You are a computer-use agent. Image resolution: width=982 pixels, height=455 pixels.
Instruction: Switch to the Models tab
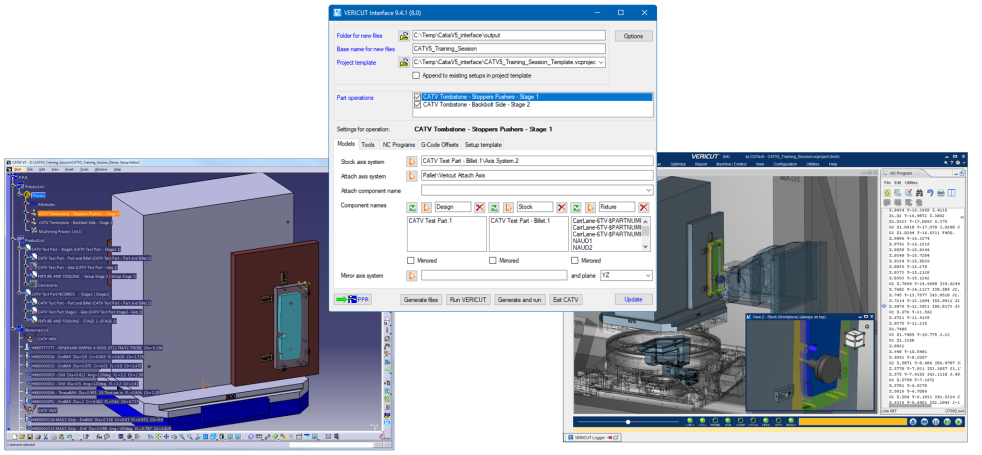coord(346,144)
